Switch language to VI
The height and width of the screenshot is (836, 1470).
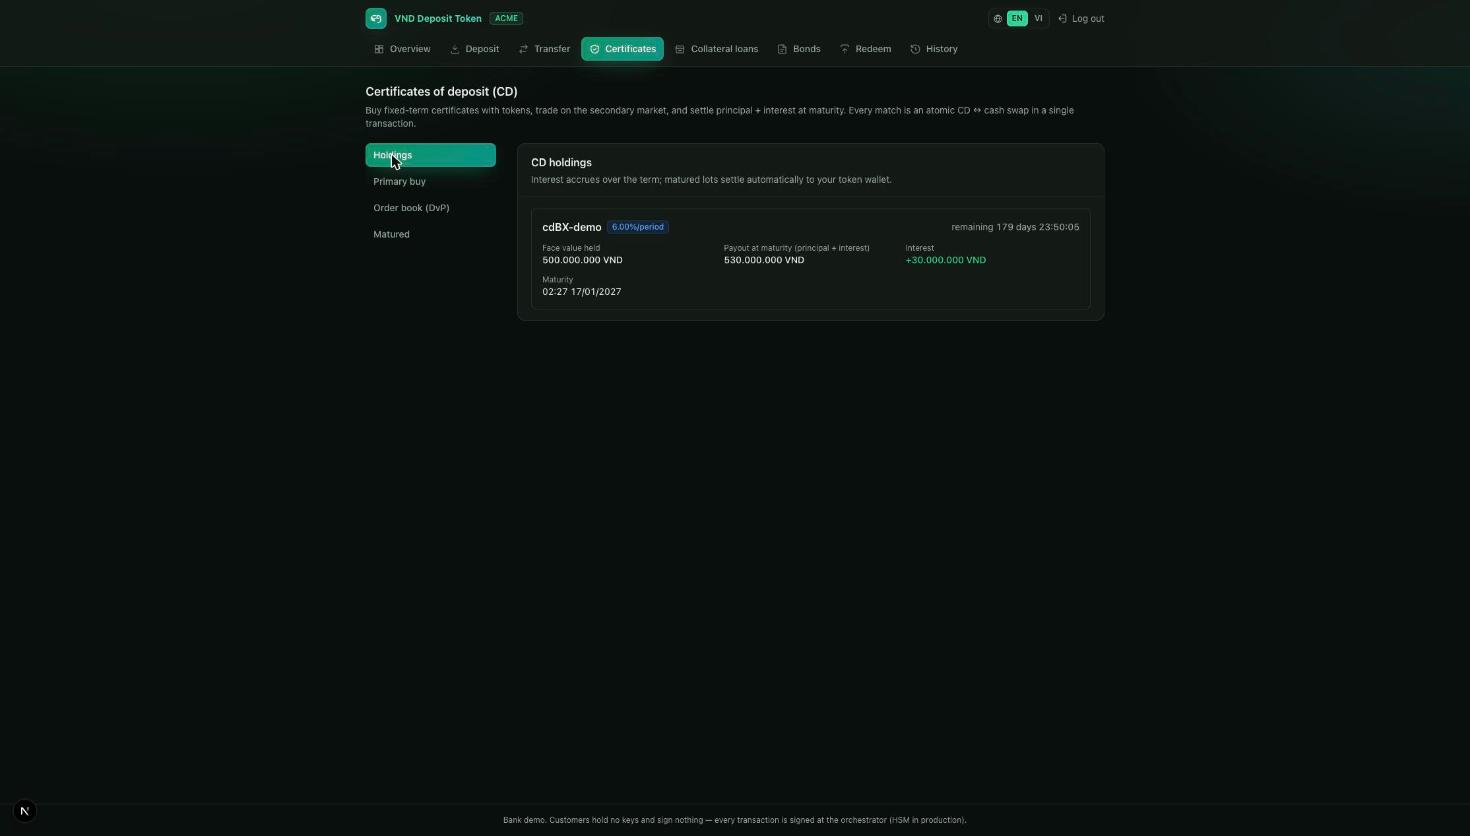click(1038, 18)
